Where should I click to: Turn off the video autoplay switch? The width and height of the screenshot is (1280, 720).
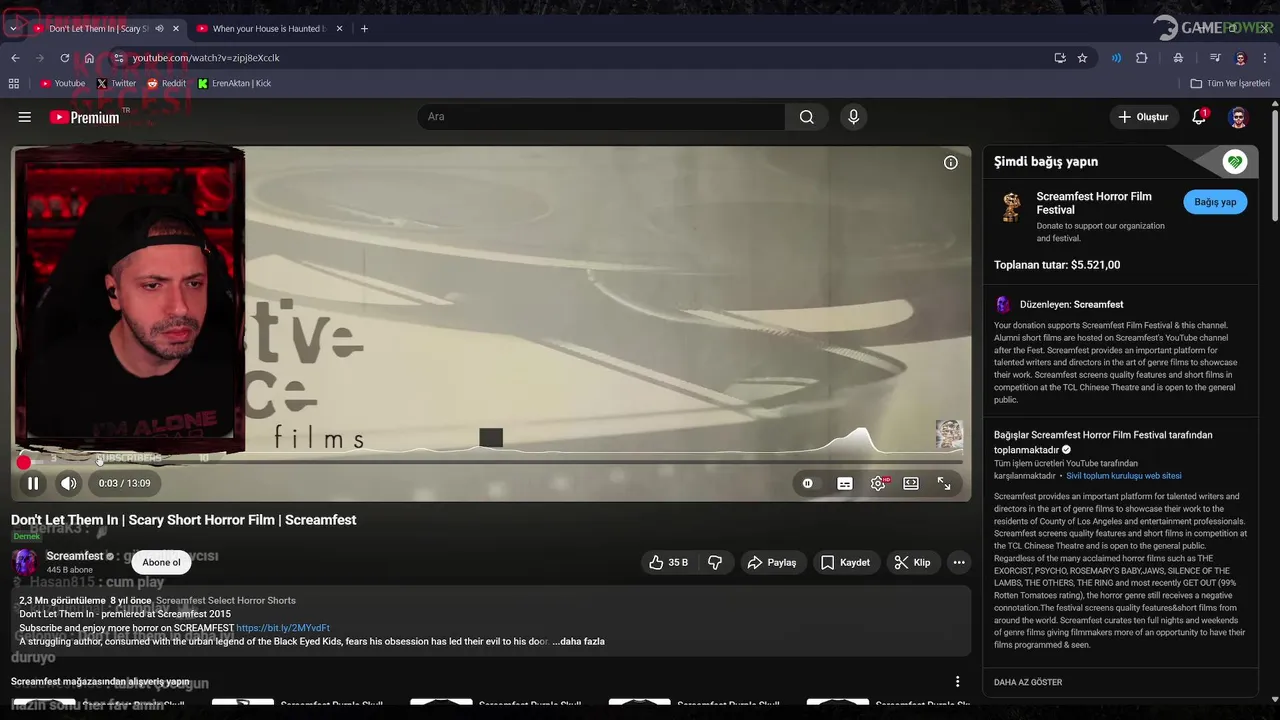point(808,484)
